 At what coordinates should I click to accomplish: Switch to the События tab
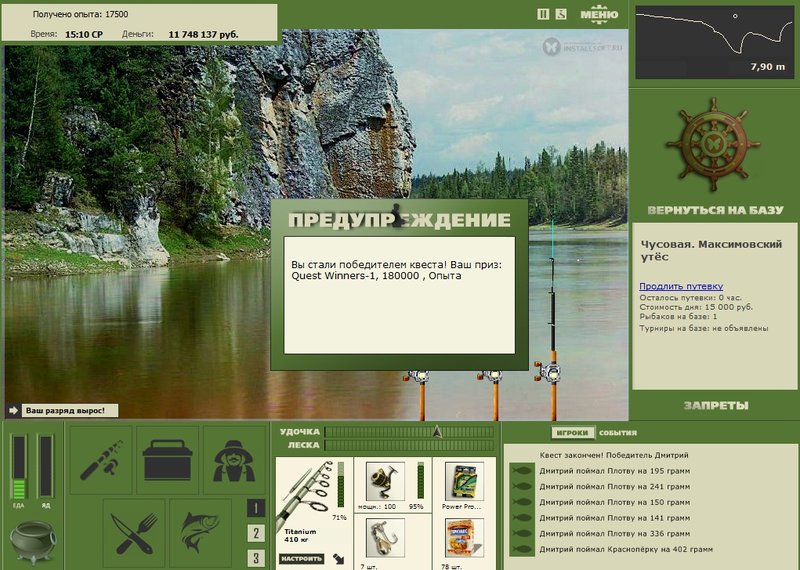(618, 433)
